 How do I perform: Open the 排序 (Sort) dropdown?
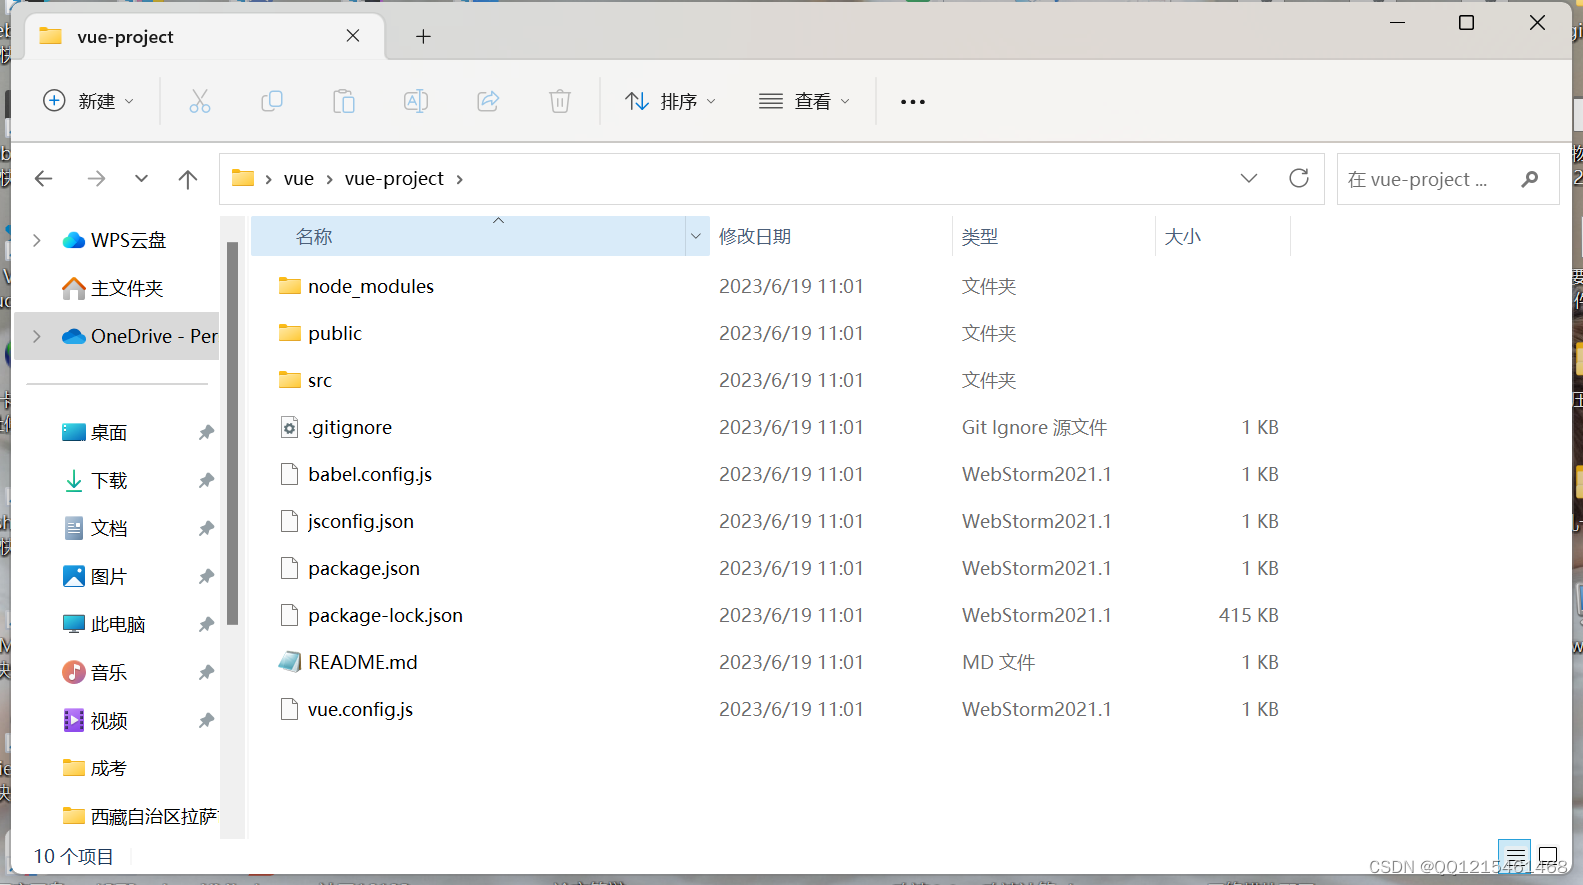pyautogui.click(x=670, y=101)
